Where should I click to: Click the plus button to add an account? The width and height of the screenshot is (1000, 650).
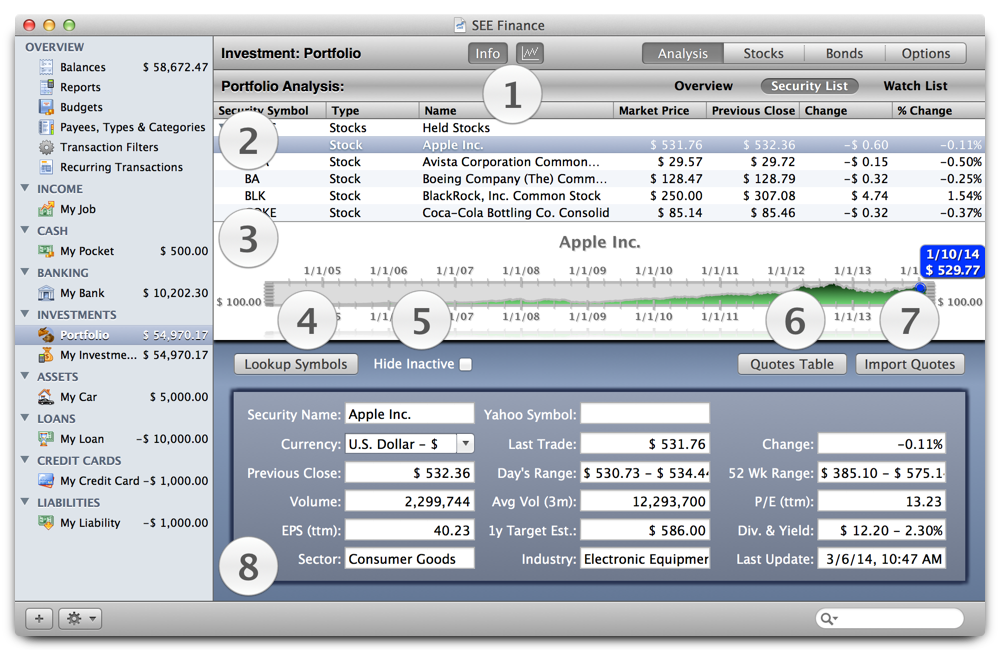[x=39, y=618]
